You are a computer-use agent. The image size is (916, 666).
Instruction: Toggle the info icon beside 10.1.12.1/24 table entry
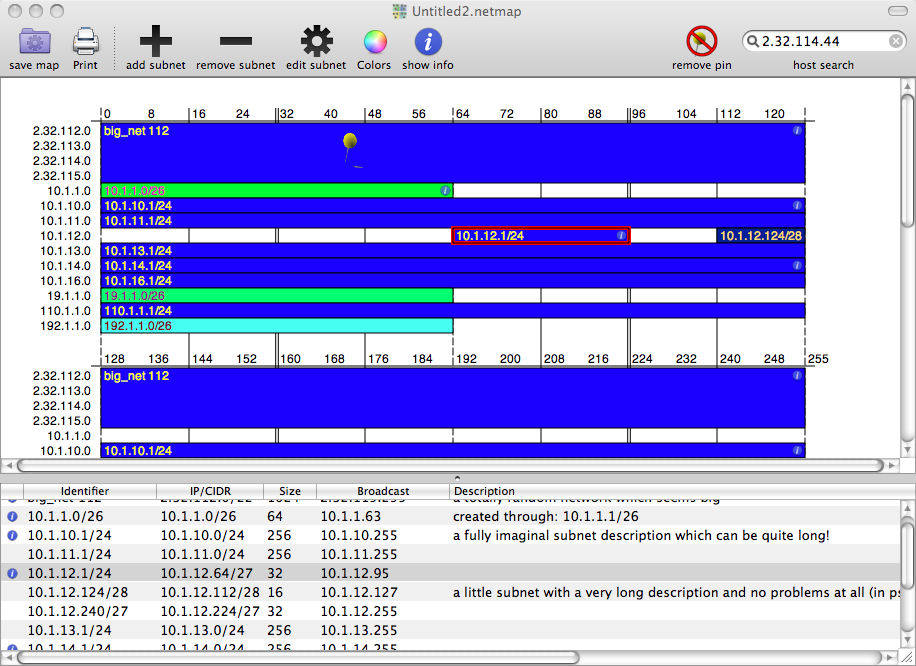coord(10,573)
